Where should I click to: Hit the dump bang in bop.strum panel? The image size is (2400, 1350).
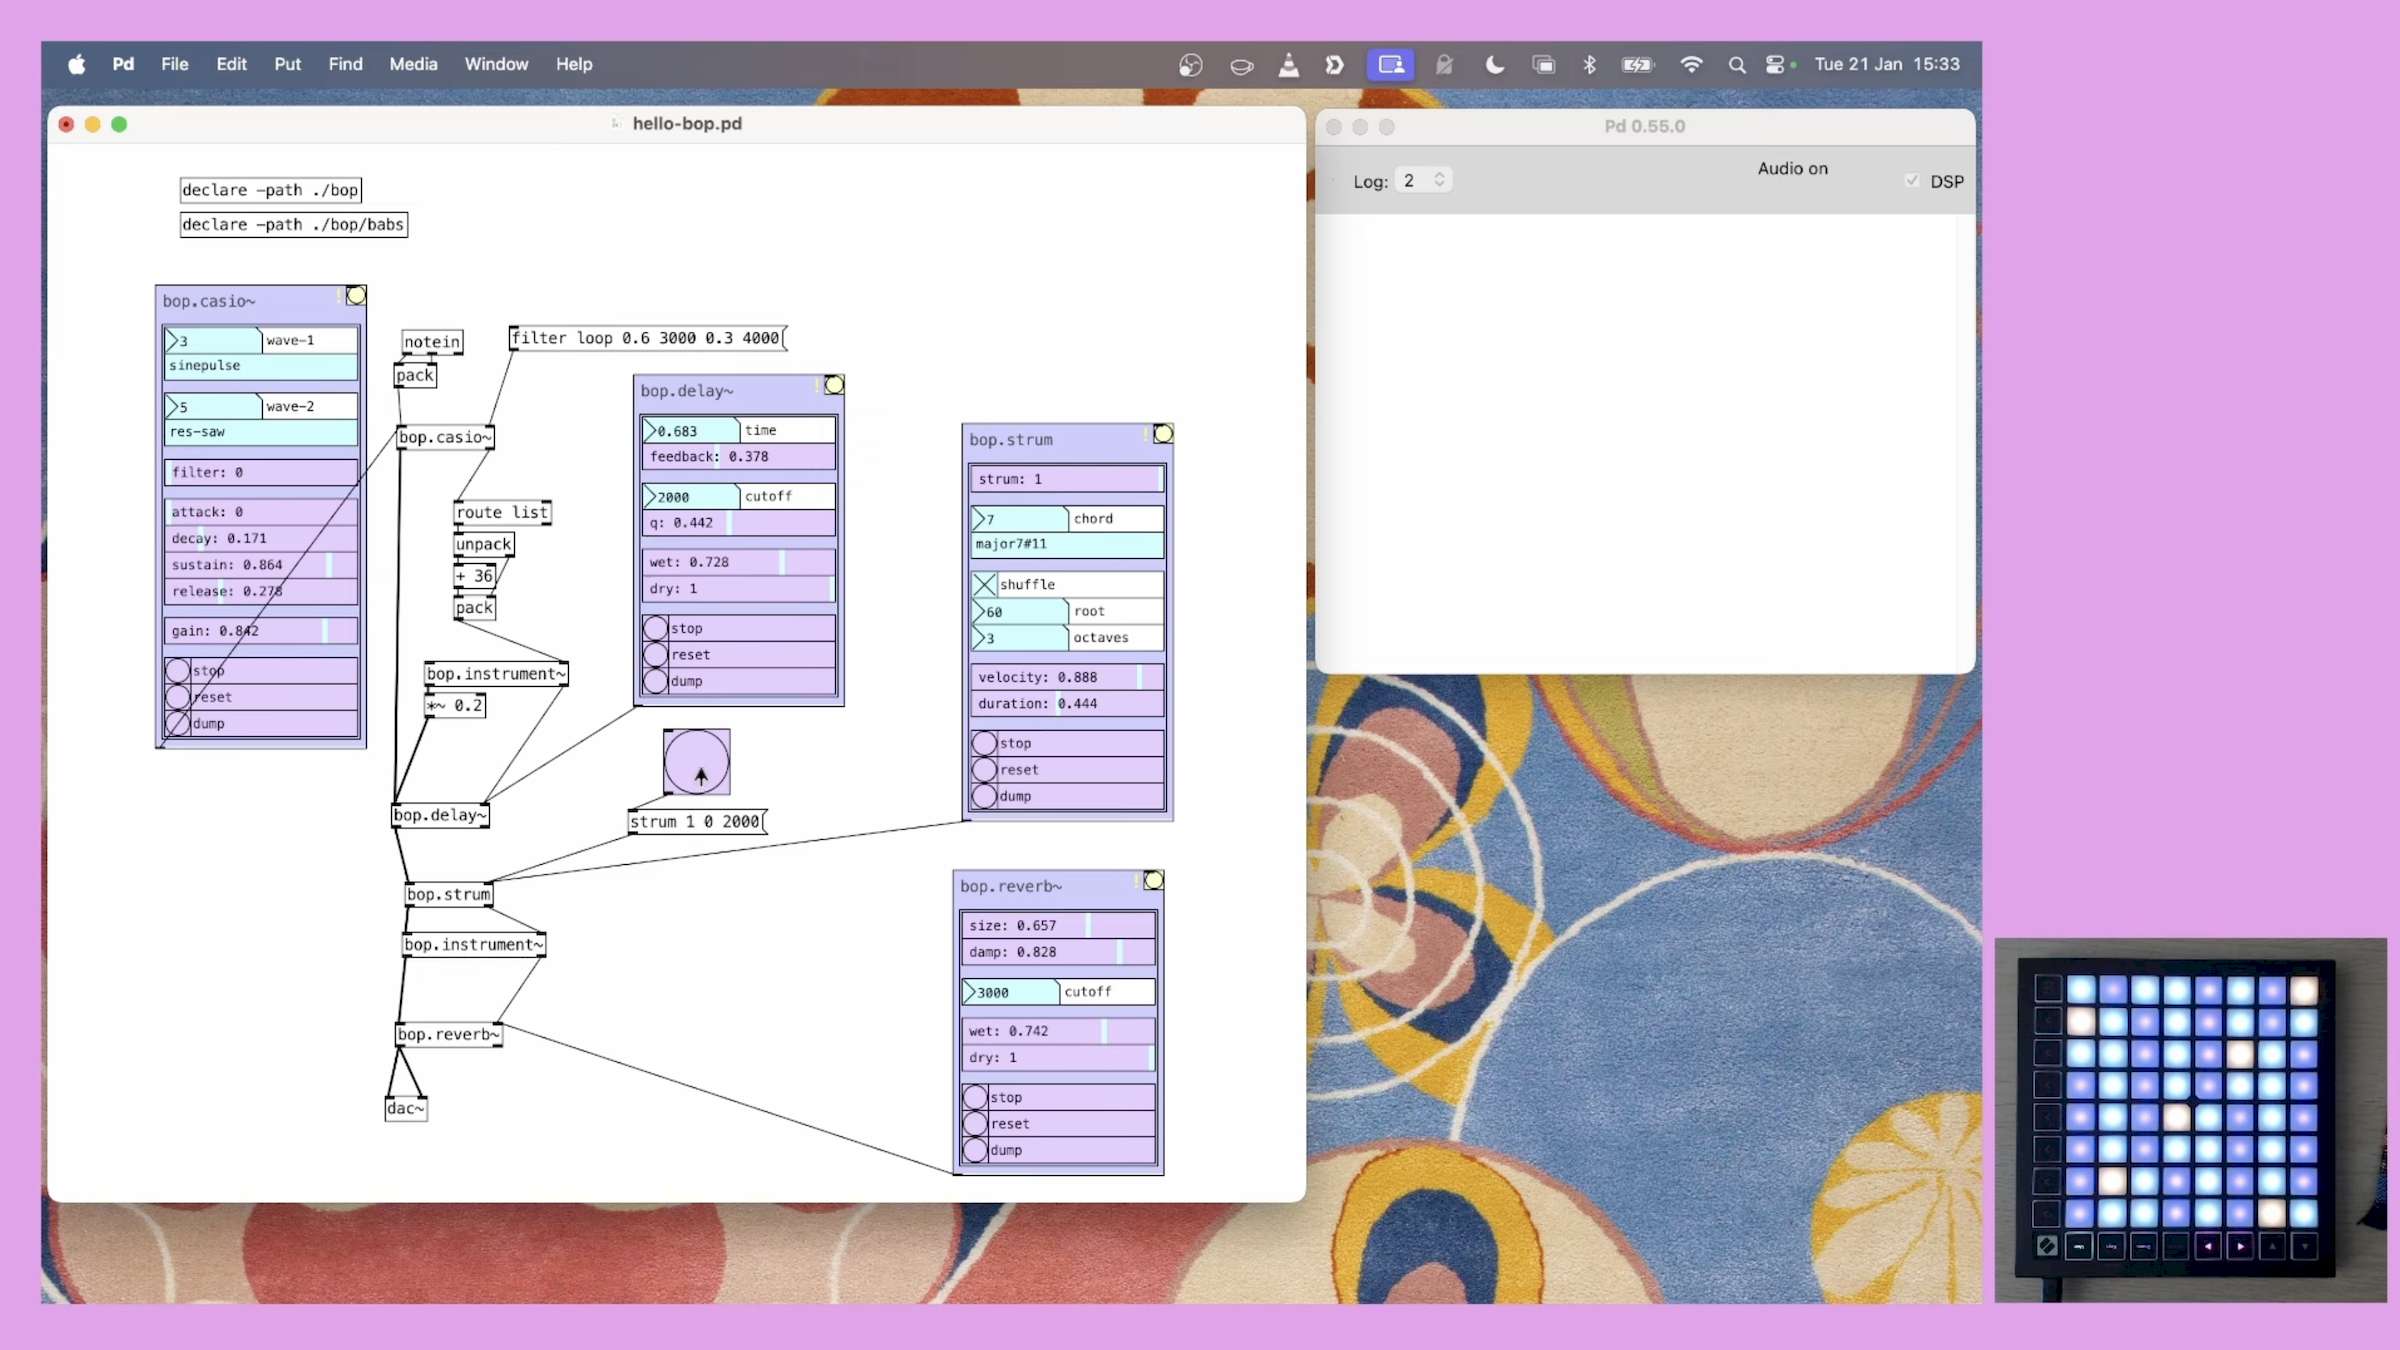[984, 796]
